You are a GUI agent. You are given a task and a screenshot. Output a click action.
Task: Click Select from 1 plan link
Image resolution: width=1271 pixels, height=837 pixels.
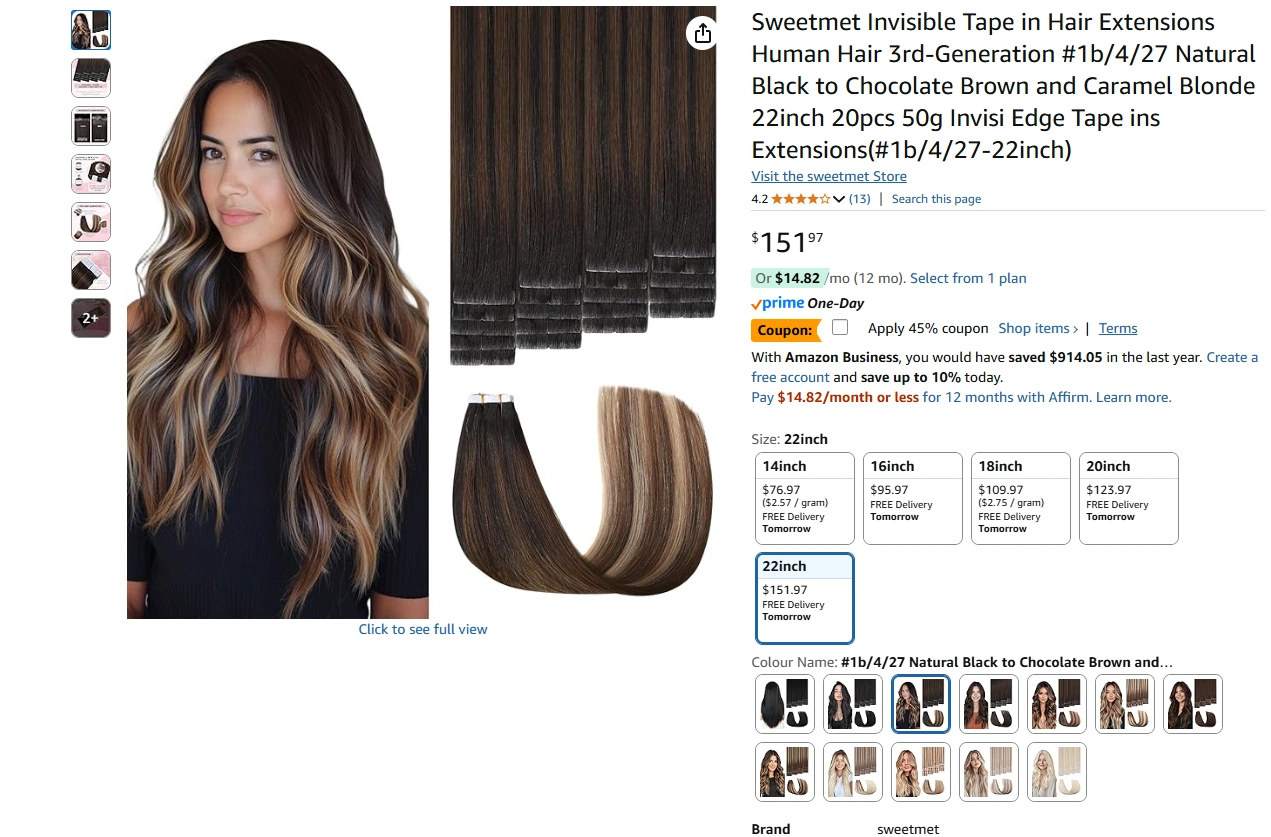tap(968, 278)
